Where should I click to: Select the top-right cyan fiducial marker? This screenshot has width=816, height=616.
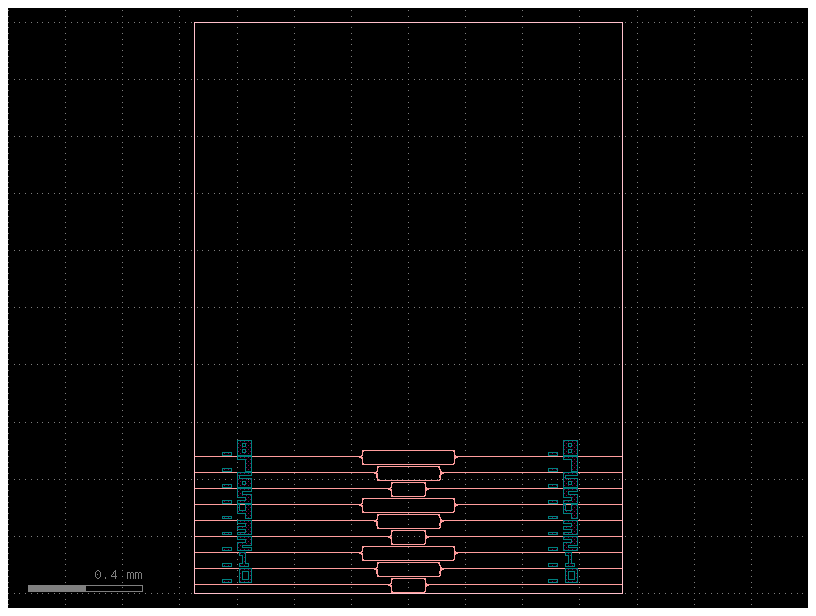571,448
